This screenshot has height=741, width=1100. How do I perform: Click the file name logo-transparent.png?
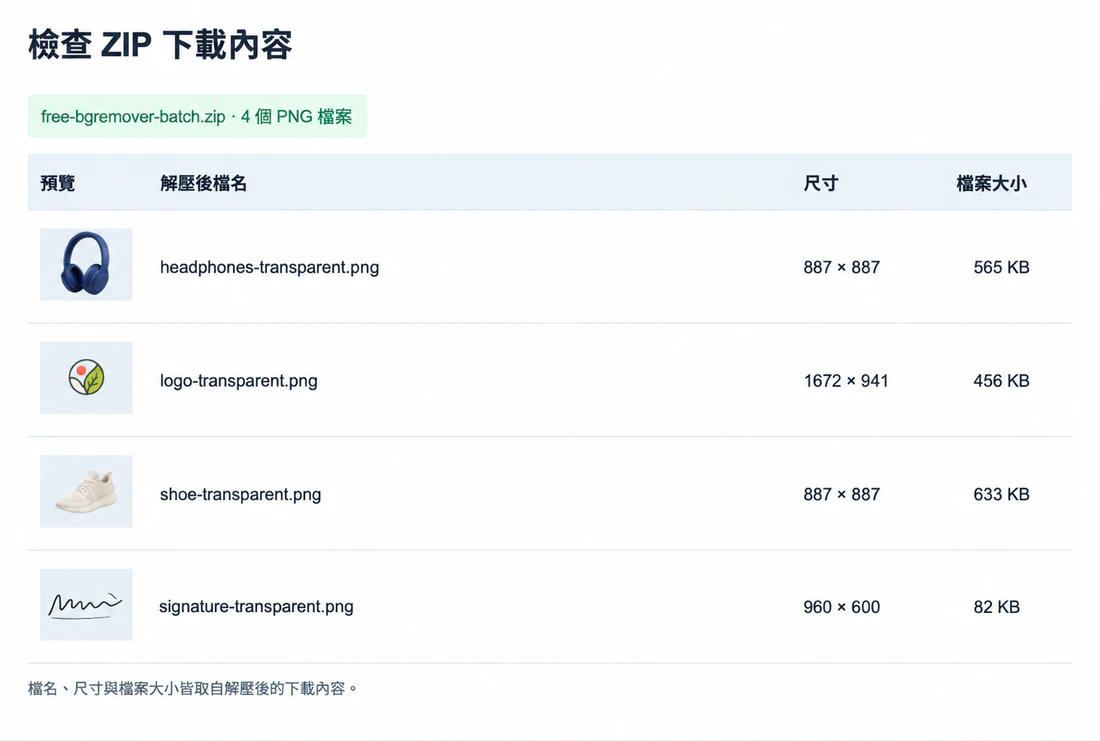coord(239,381)
